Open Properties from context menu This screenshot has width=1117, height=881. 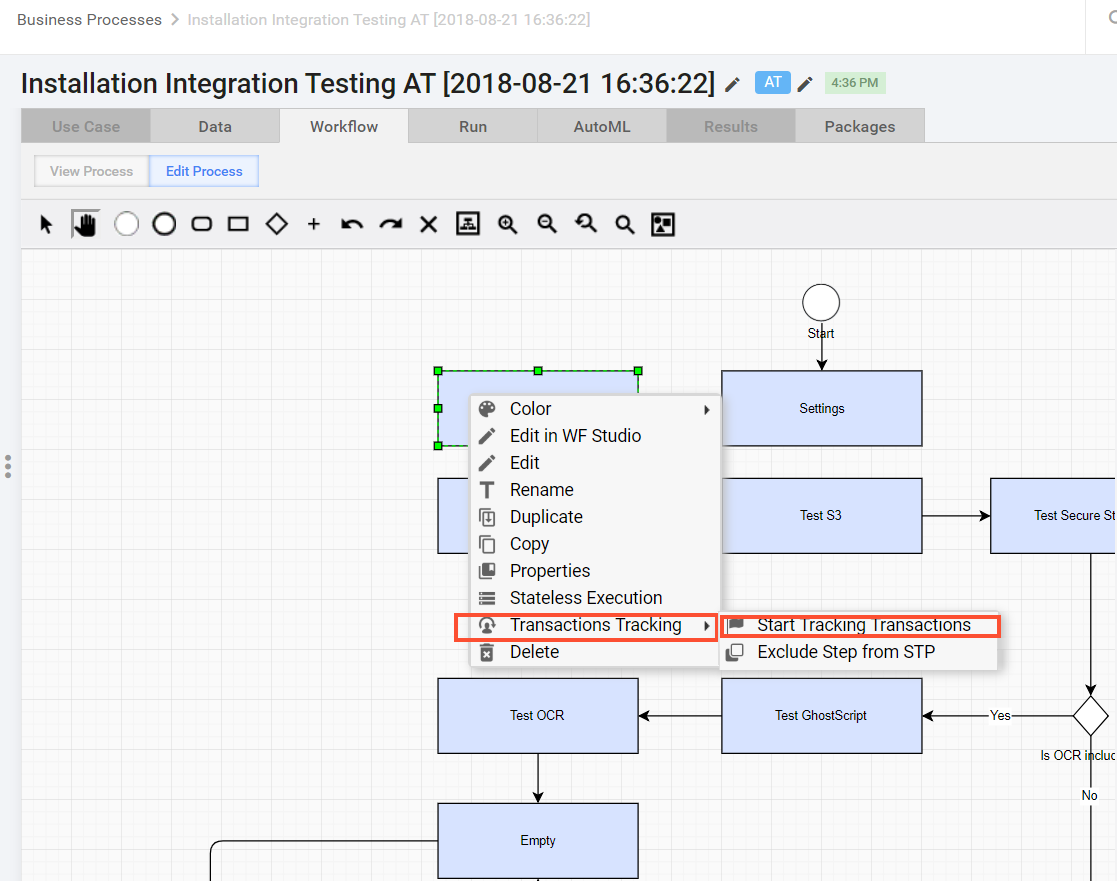click(x=595, y=571)
